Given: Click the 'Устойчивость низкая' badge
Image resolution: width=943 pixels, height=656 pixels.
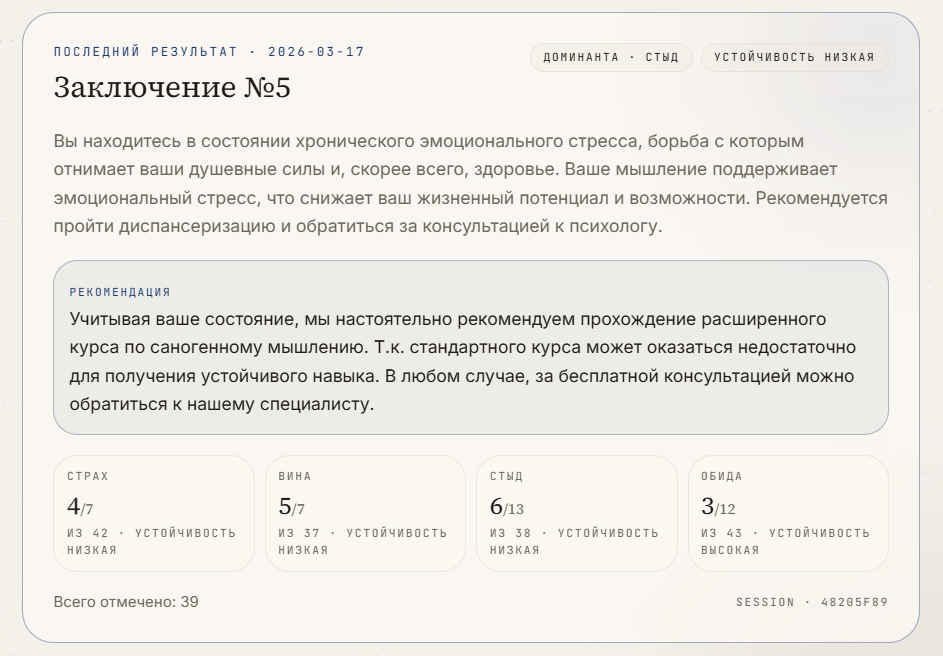Looking at the screenshot, I should click(794, 57).
